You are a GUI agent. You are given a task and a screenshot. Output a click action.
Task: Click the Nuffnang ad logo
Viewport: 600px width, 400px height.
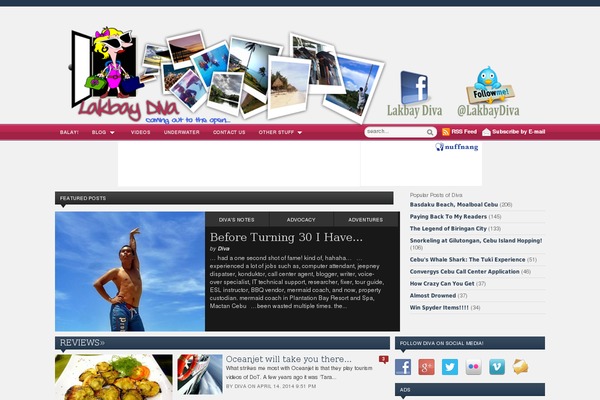pos(457,147)
